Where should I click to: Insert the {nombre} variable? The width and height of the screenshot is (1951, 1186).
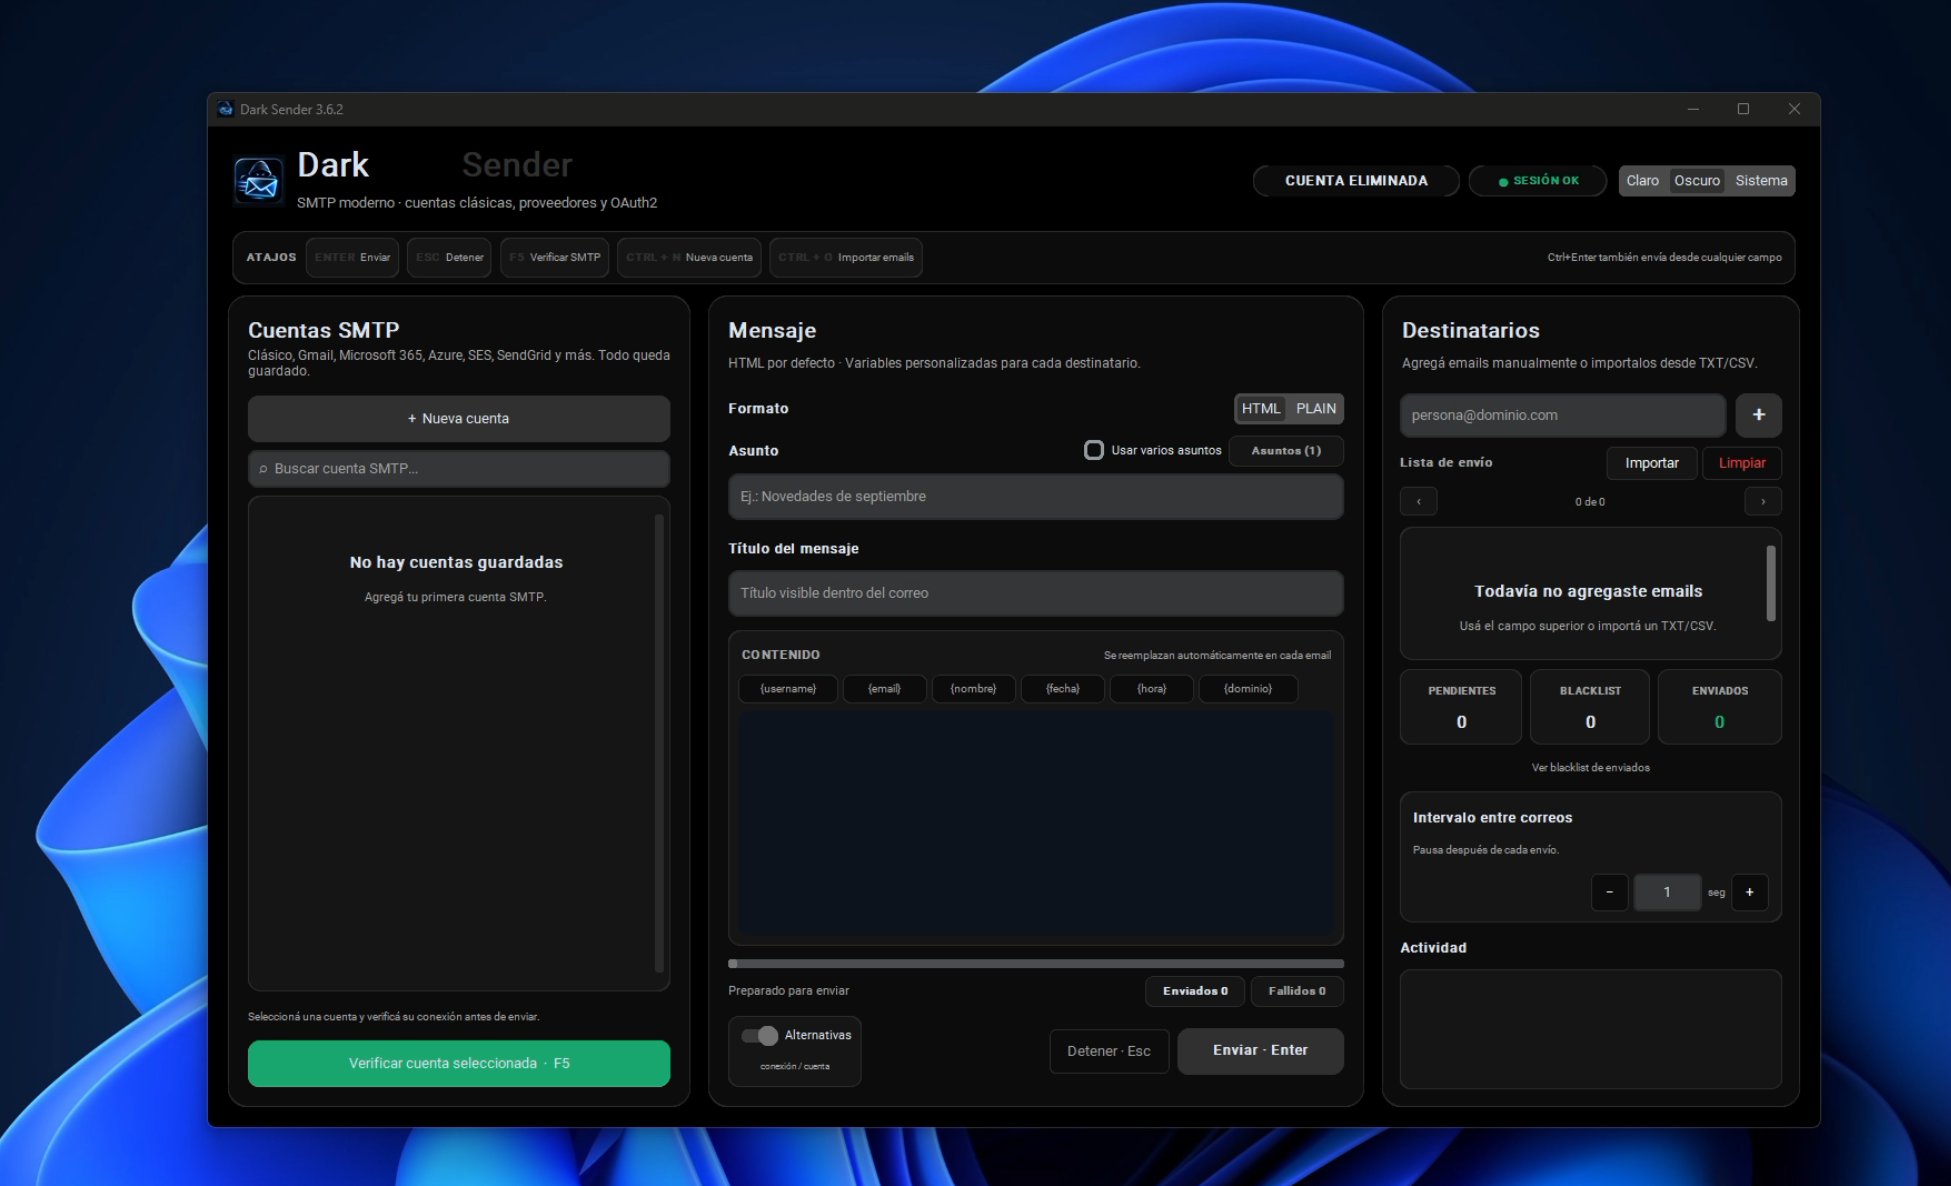(973, 689)
